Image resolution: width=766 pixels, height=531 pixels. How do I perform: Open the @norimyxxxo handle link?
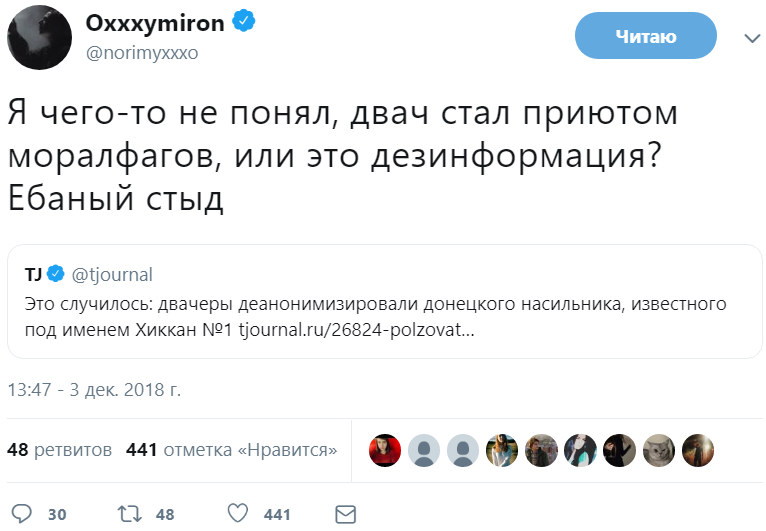tap(143, 53)
